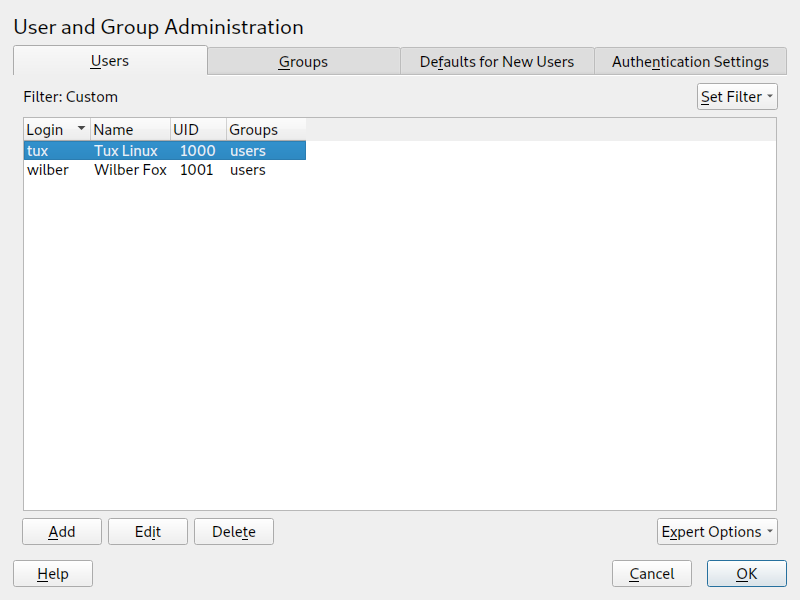Edit the selected user

click(x=148, y=532)
